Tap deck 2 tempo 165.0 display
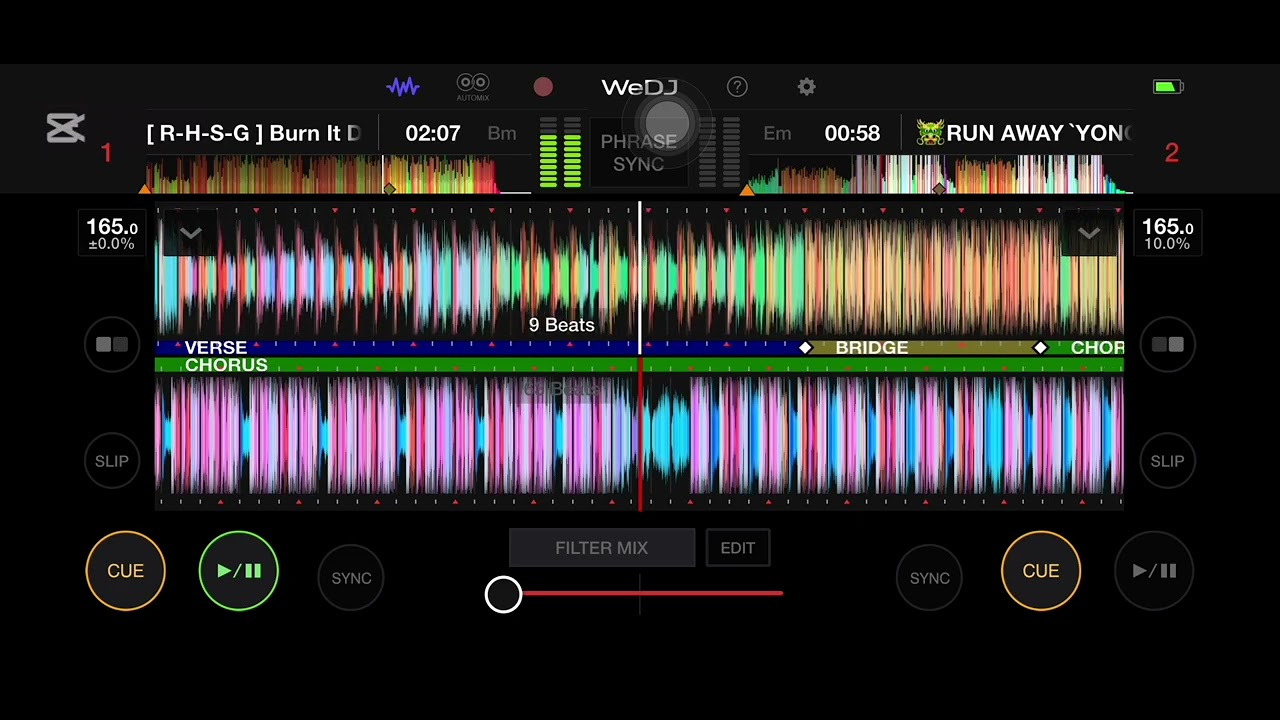Image resolution: width=1280 pixels, height=720 pixels. coord(1167,234)
